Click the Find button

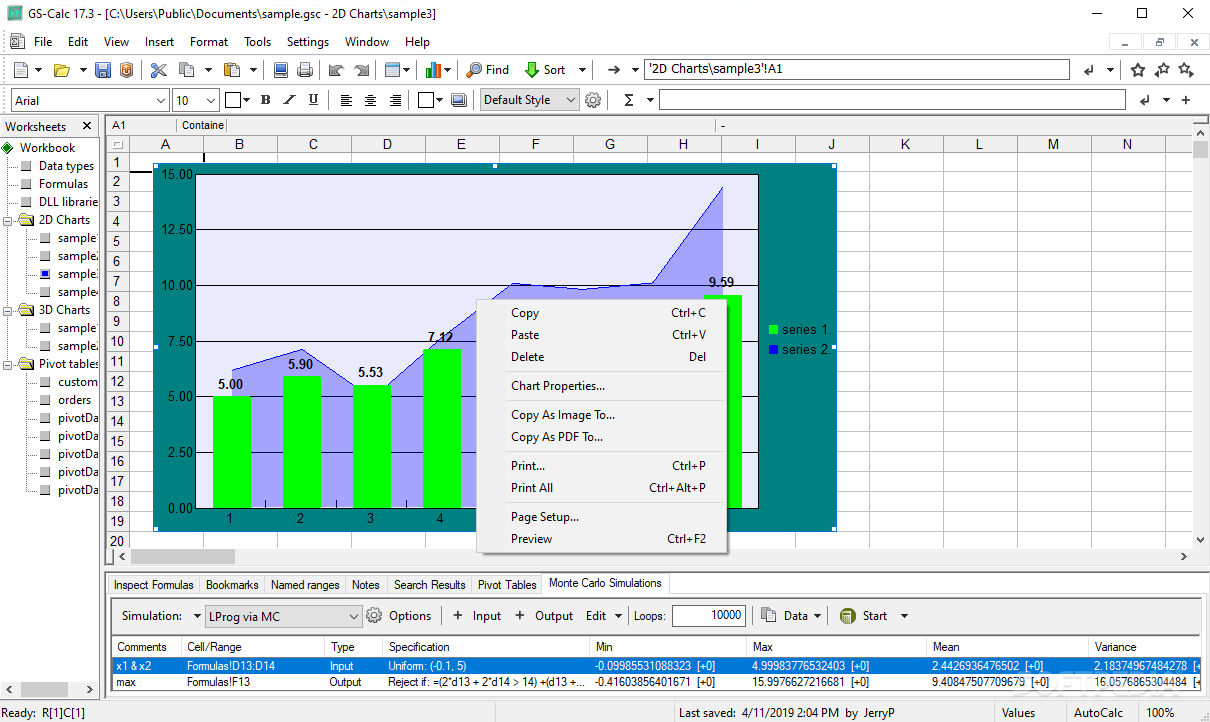[488, 70]
